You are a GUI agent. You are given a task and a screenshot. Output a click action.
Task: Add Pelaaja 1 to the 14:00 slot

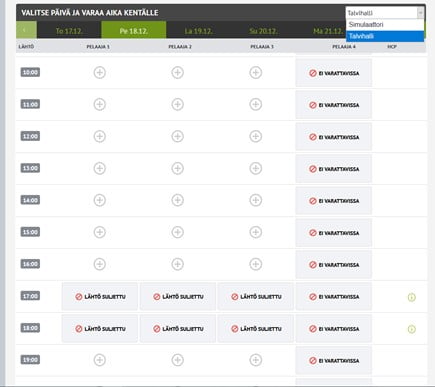coord(99,200)
